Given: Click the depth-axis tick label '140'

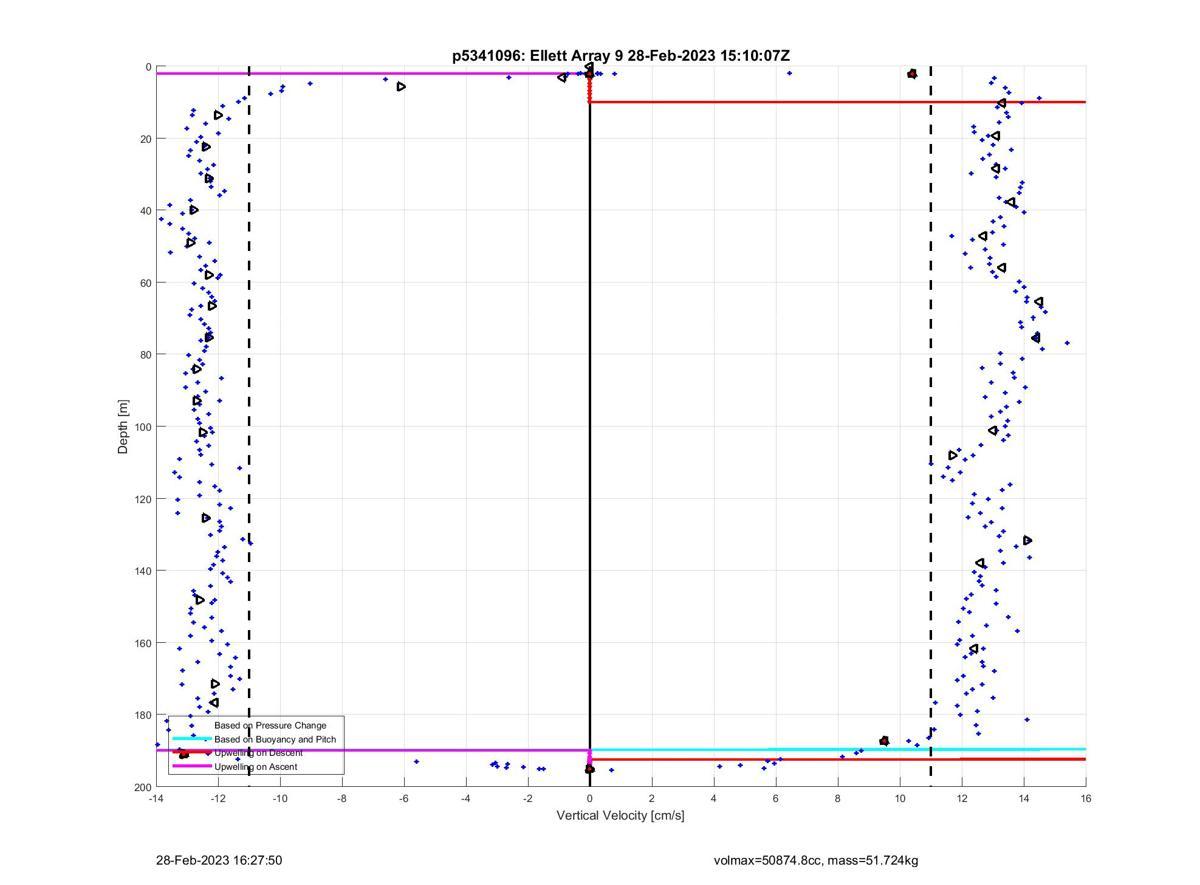Looking at the screenshot, I should pyautogui.click(x=143, y=571).
